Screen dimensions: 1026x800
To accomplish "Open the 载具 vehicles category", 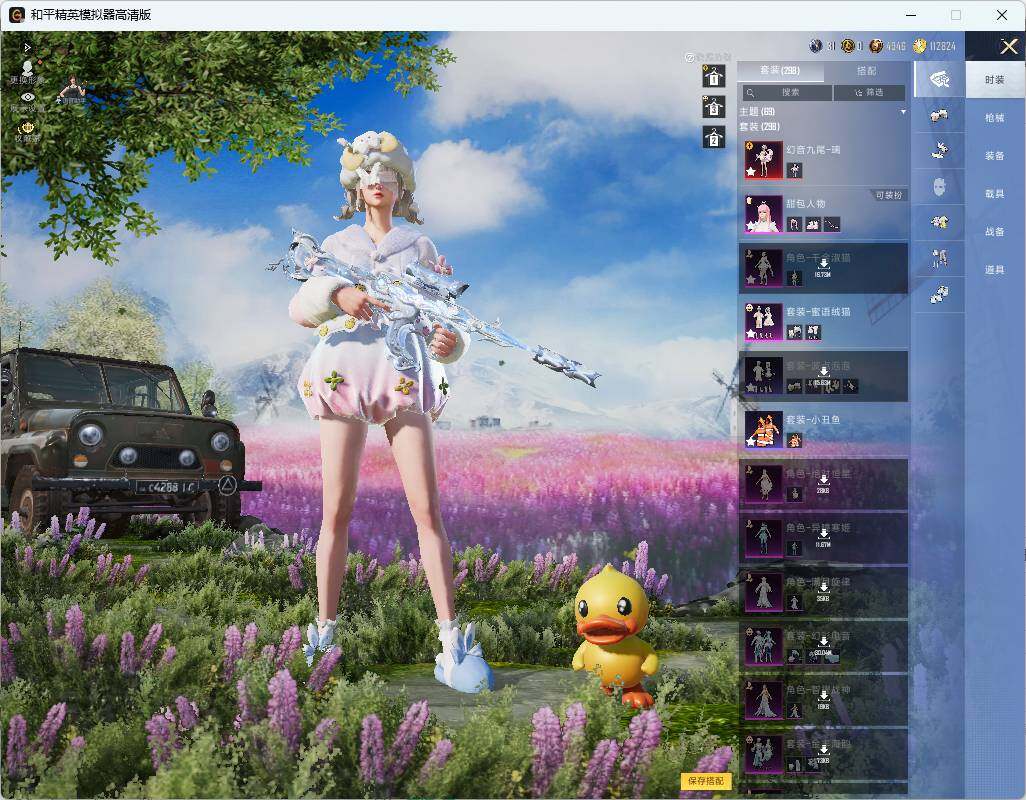I will (995, 194).
